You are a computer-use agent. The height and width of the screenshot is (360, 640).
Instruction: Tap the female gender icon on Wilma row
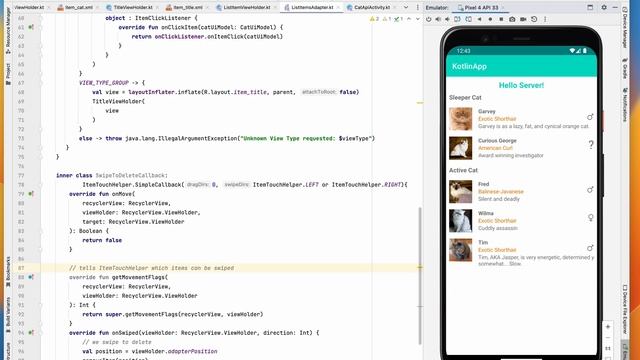click(x=591, y=218)
